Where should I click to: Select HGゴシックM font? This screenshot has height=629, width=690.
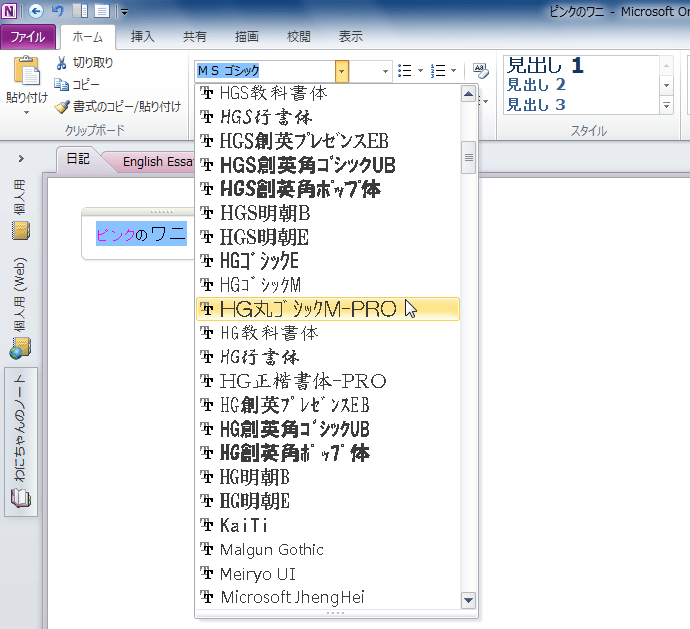328,285
